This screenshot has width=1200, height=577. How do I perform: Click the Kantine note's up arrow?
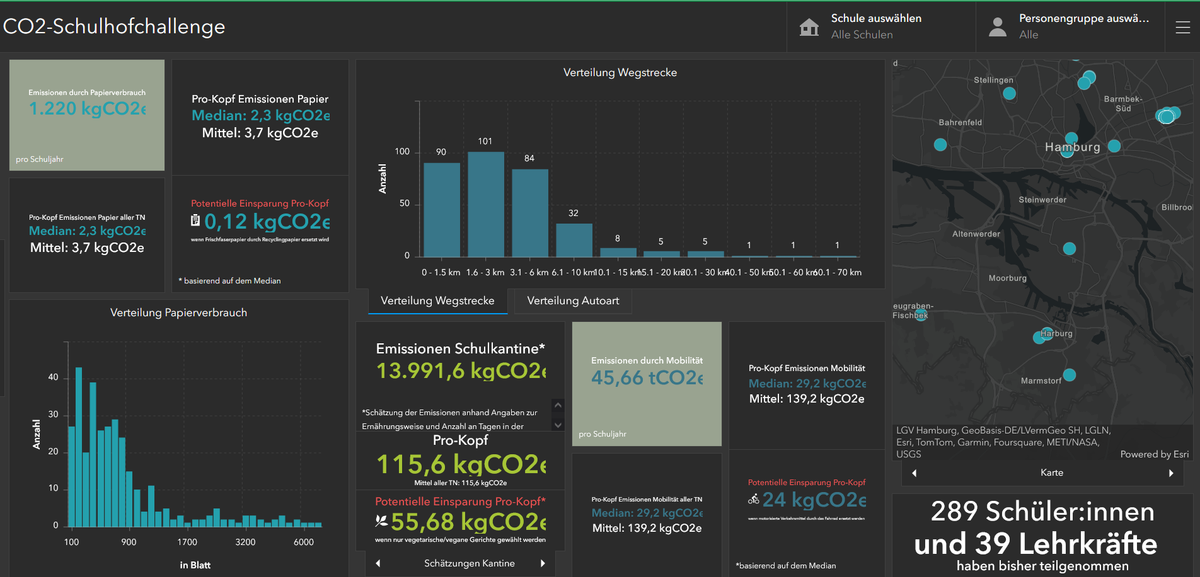coord(559,406)
